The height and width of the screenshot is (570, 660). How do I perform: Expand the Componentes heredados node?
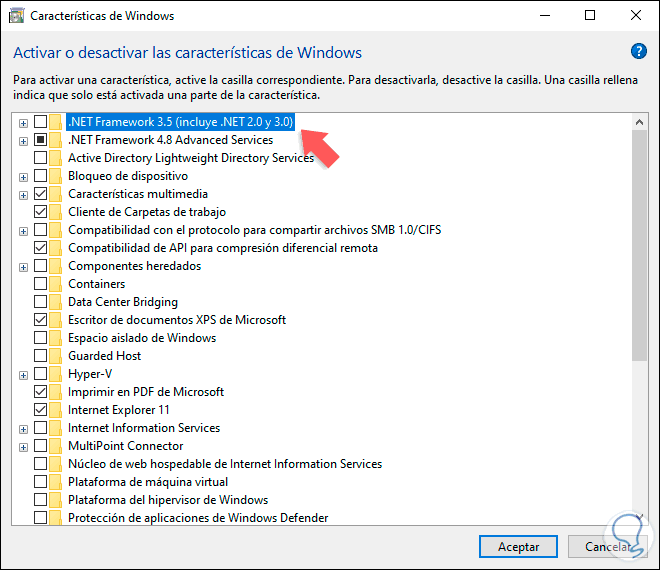(x=24, y=267)
